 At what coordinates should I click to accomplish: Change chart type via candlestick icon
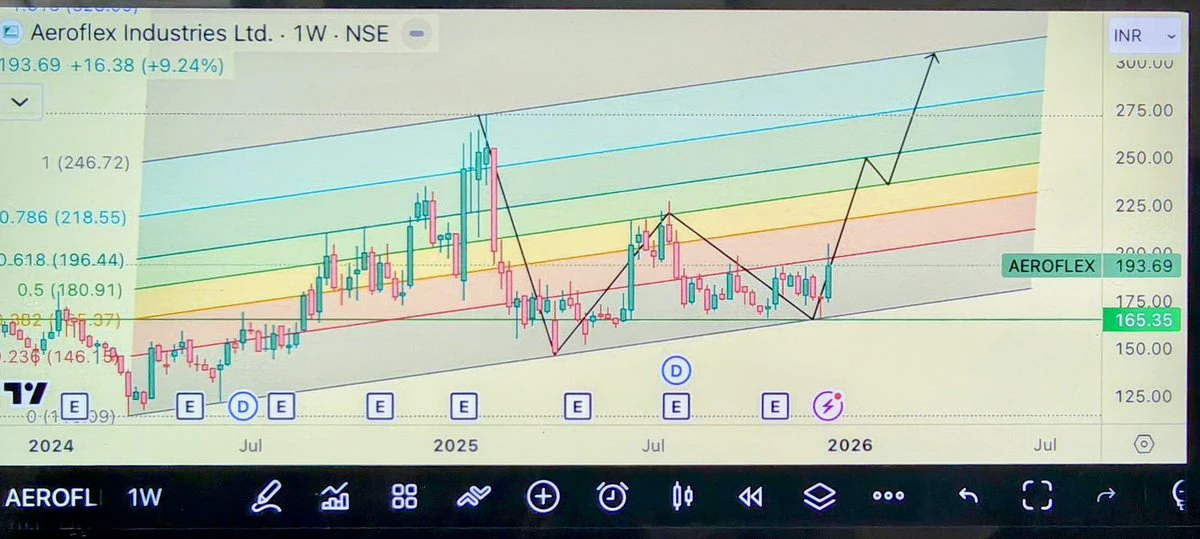683,496
